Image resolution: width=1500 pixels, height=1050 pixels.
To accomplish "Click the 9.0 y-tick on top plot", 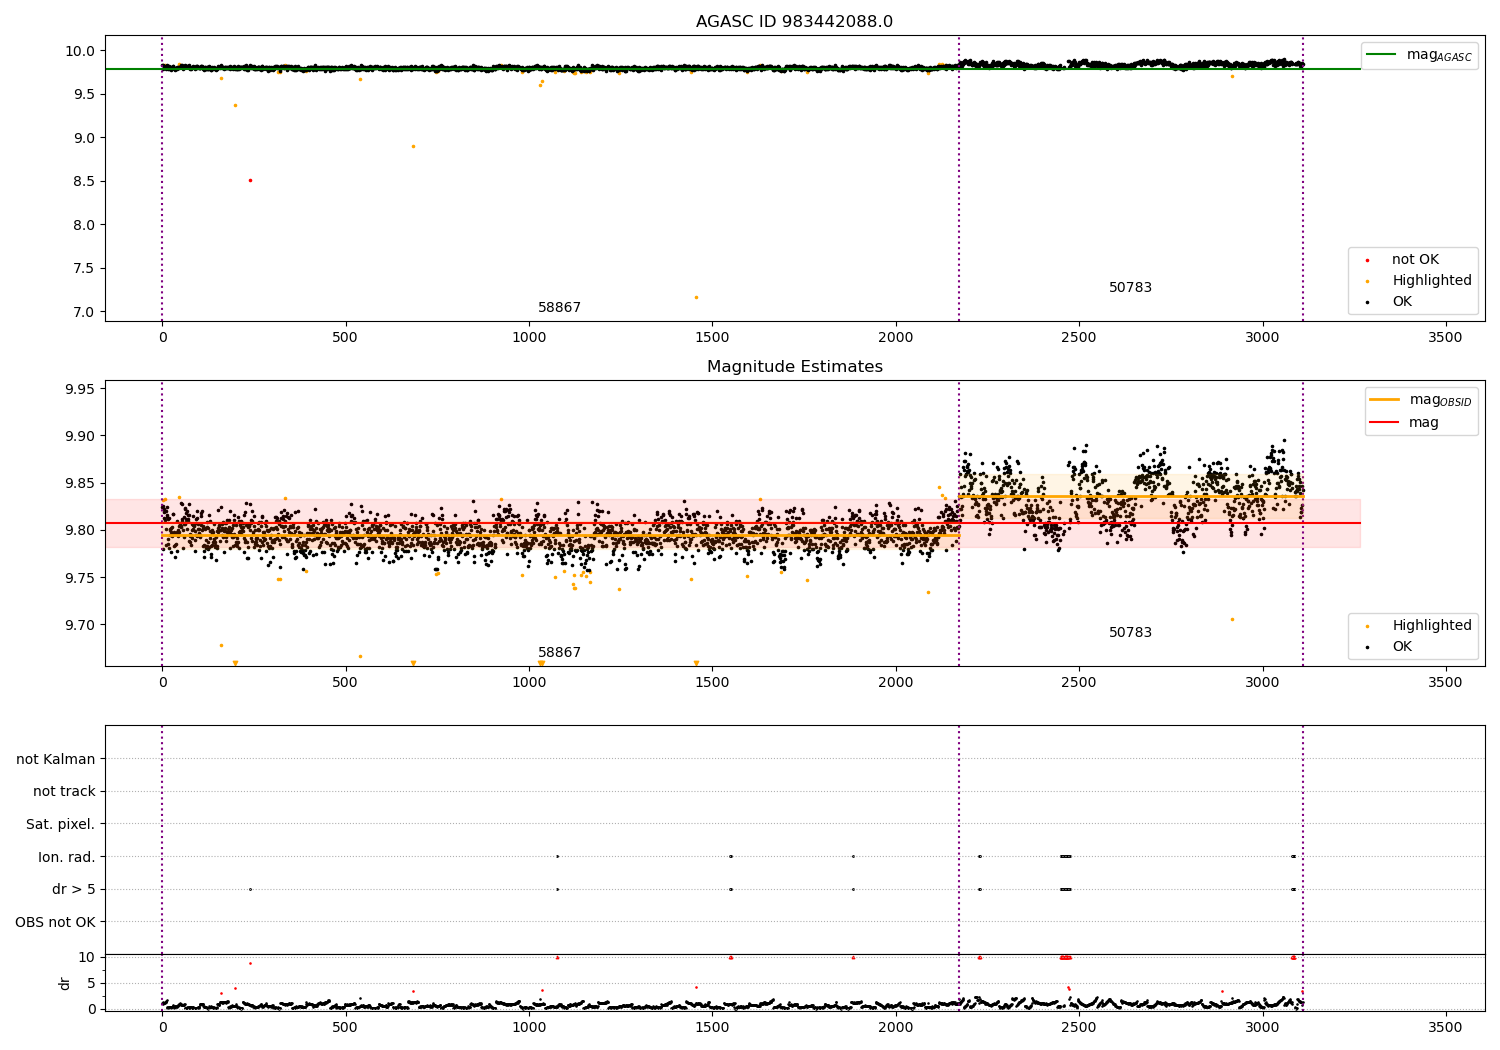I will pos(85,138).
